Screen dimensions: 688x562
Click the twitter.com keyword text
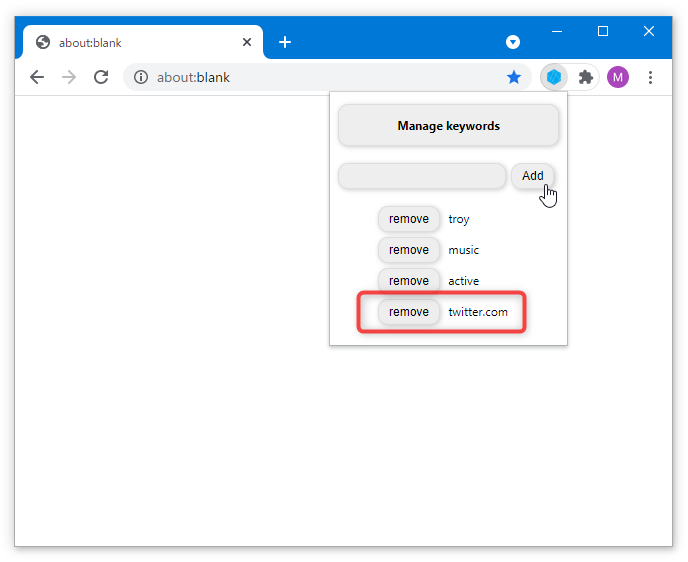(x=478, y=312)
